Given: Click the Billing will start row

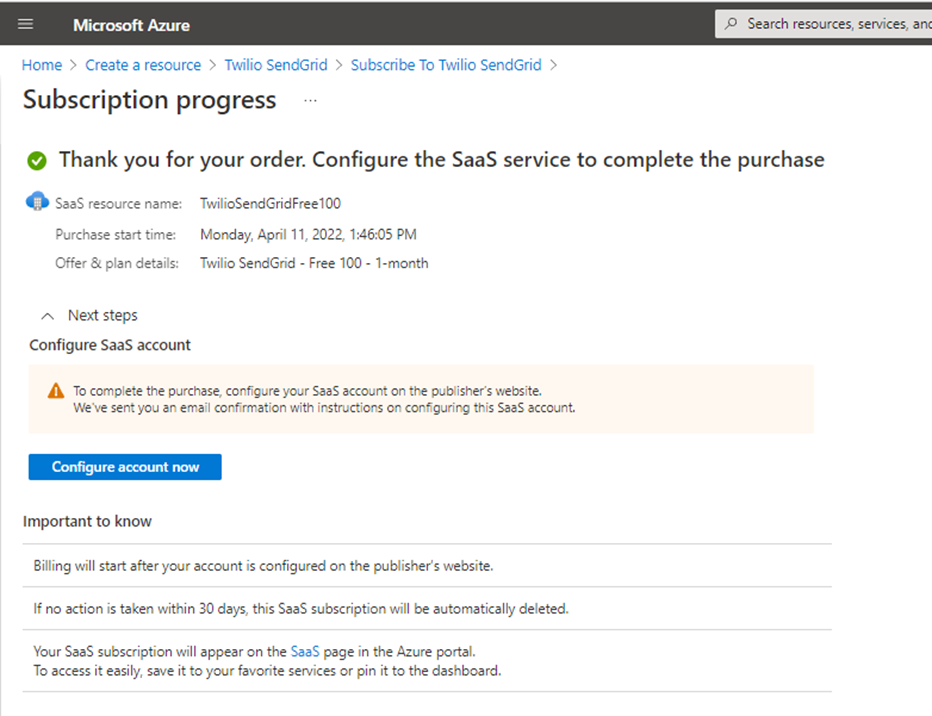Looking at the screenshot, I should 427,566.
